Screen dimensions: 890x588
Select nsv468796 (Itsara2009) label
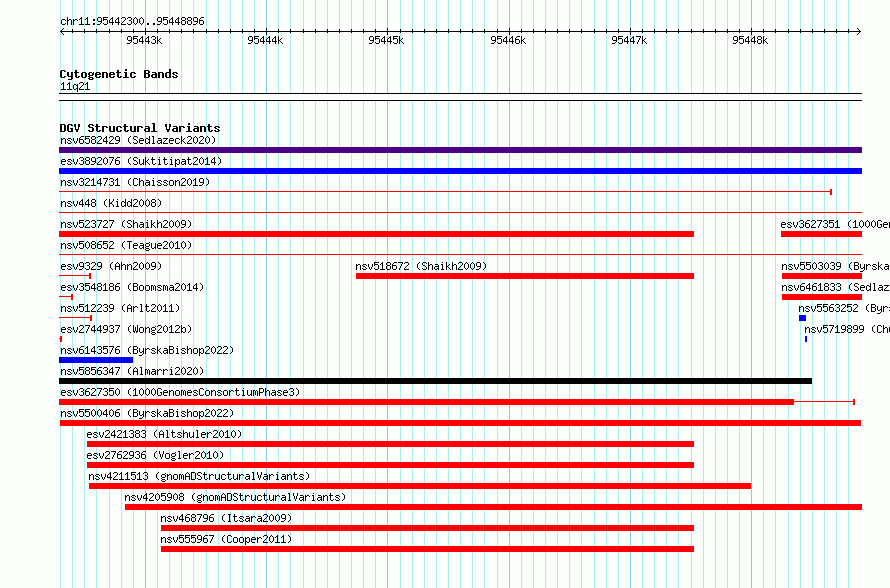coord(226,518)
